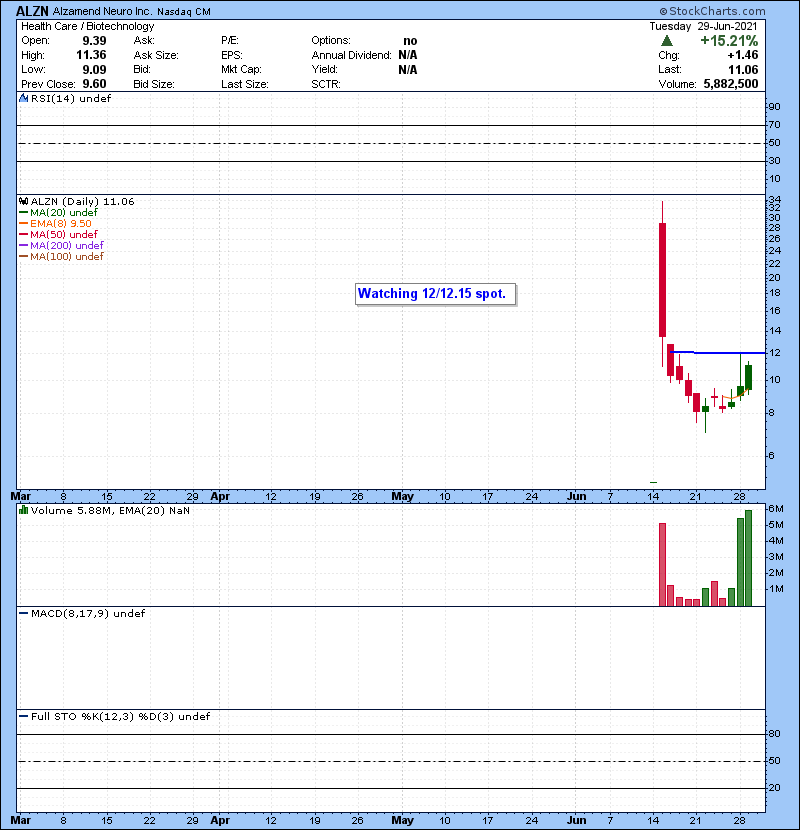Click the +15.21% percent change
800x830 pixels.
(729, 41)
